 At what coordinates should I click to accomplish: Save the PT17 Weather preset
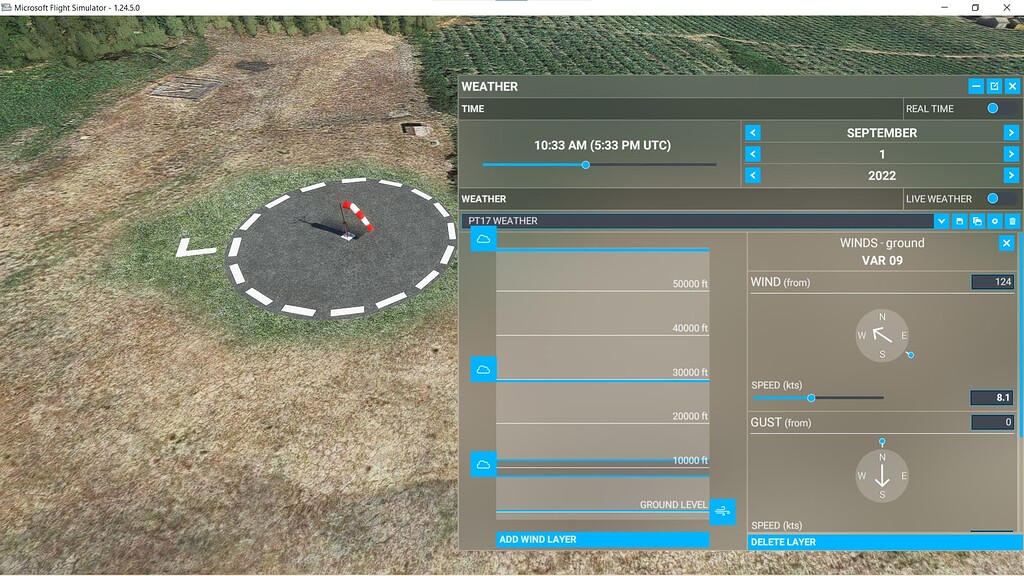click(x=960, y=221)
